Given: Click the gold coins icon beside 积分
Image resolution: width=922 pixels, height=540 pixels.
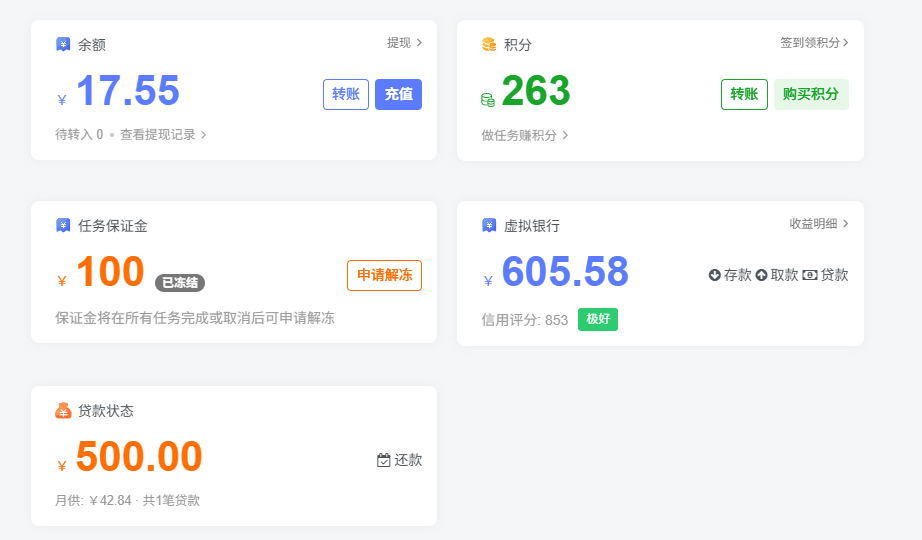Looking at the screenshot, I should click(489, 44).
